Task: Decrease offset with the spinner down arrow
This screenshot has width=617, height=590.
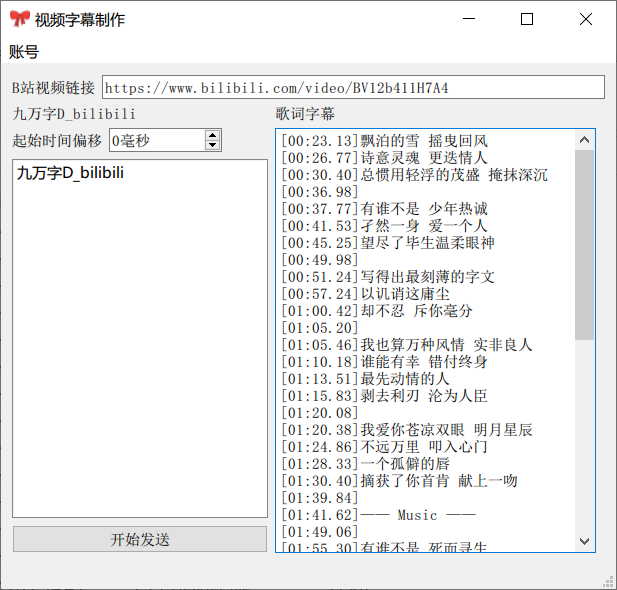Action: tap(212, 145)
